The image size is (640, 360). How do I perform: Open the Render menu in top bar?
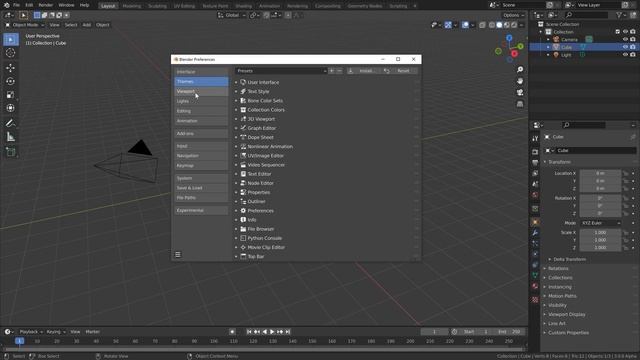click(x=46, y=5)
